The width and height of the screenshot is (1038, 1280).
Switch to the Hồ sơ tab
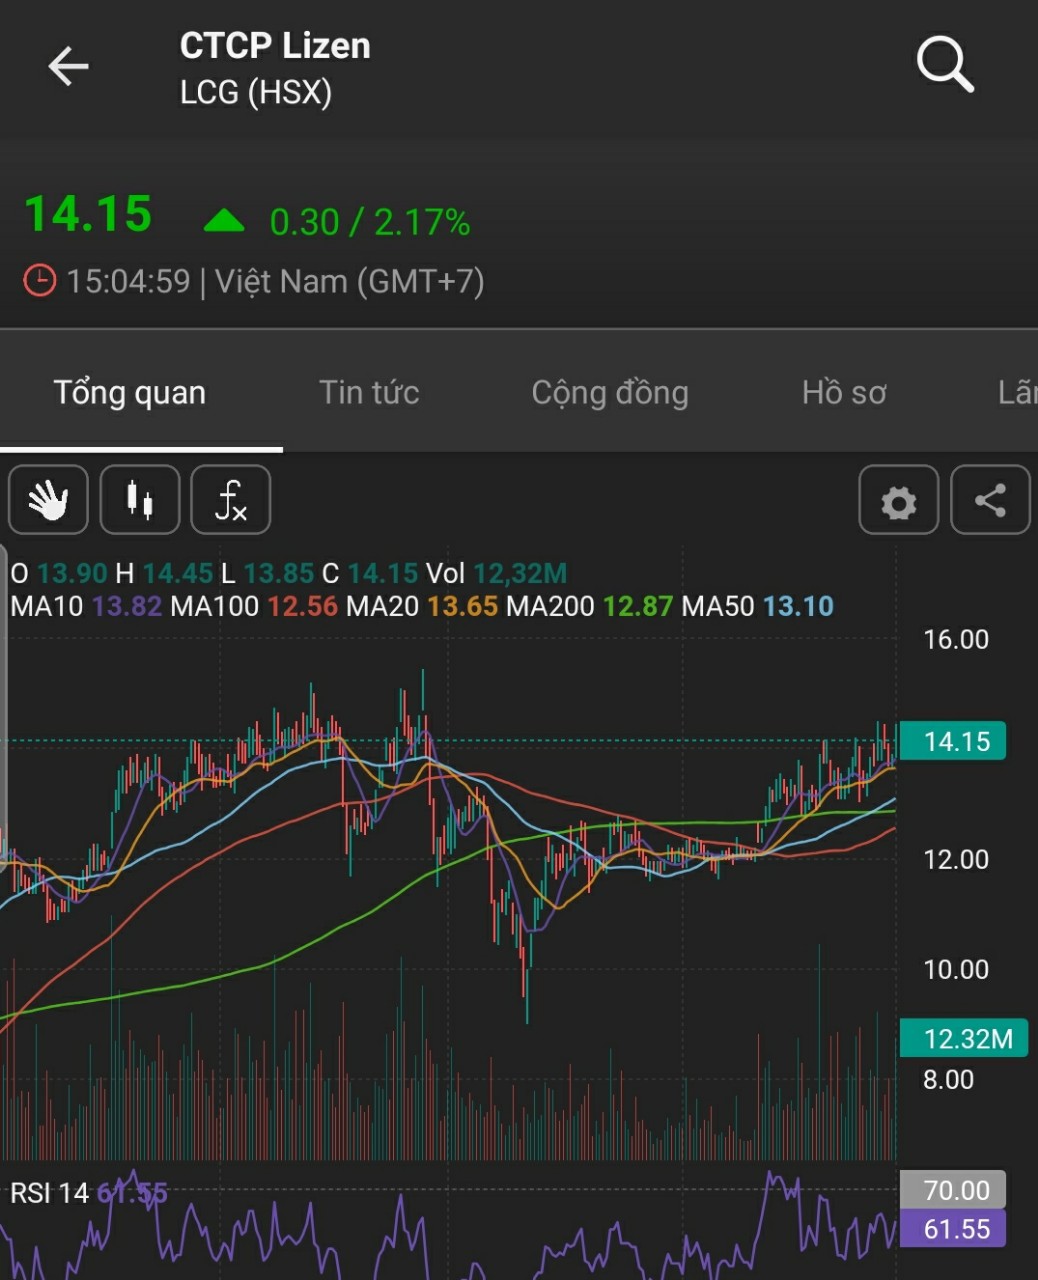click(844, 393)
